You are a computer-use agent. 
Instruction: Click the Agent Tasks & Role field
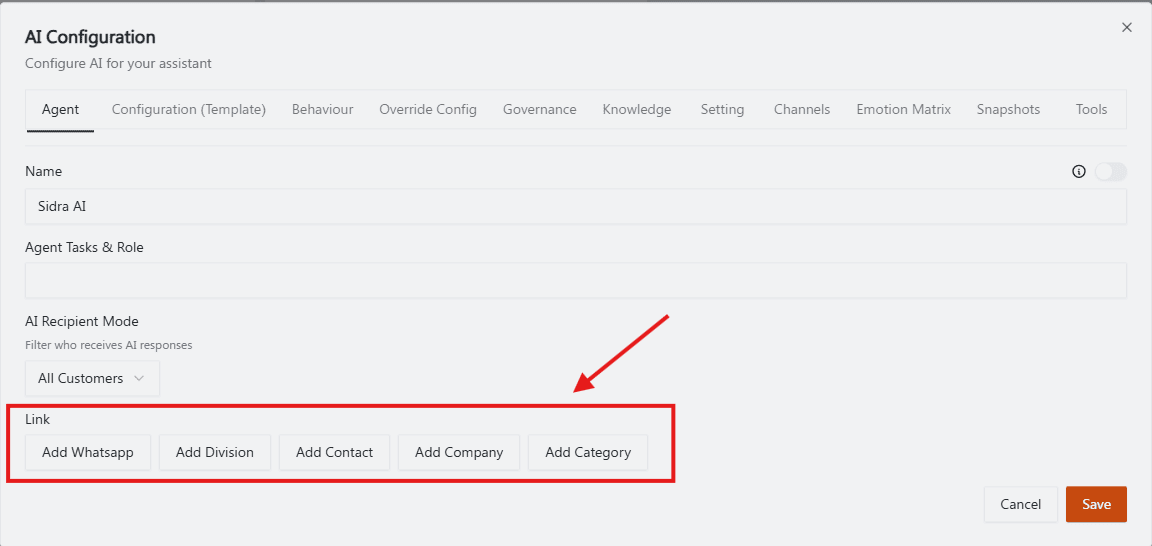(x=576, y=280)
